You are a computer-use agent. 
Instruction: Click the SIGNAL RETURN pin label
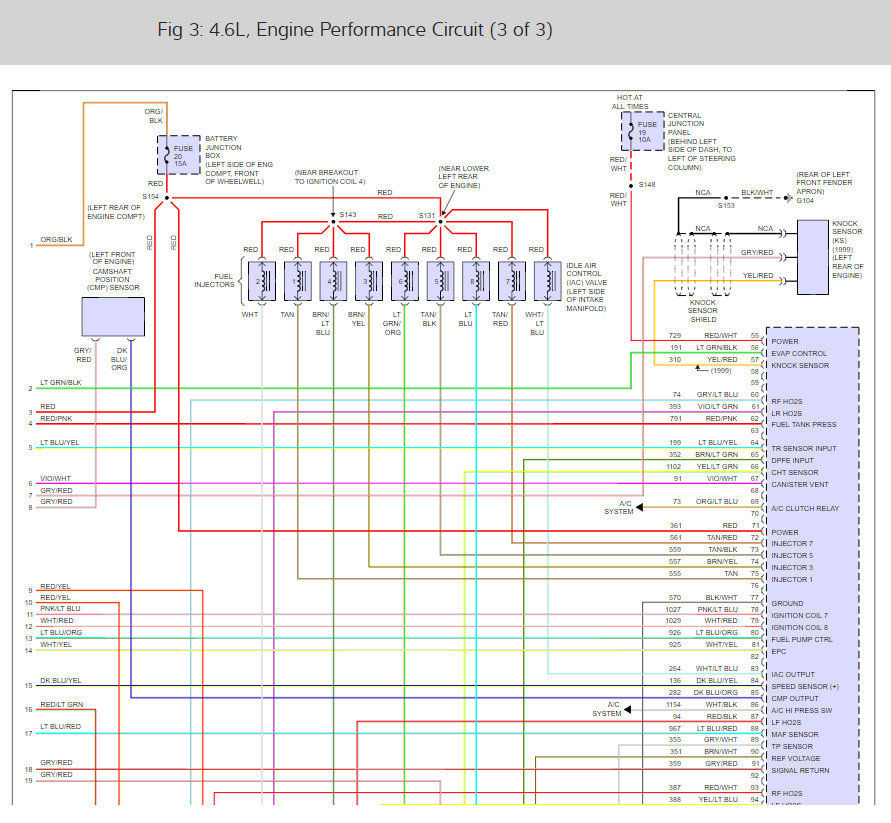(800, 770)
